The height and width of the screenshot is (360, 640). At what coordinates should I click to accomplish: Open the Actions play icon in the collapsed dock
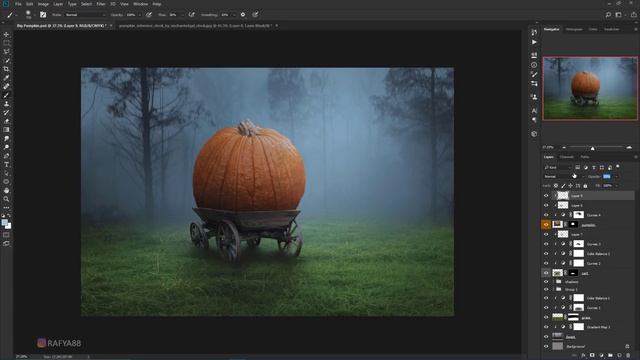[534, 42]
